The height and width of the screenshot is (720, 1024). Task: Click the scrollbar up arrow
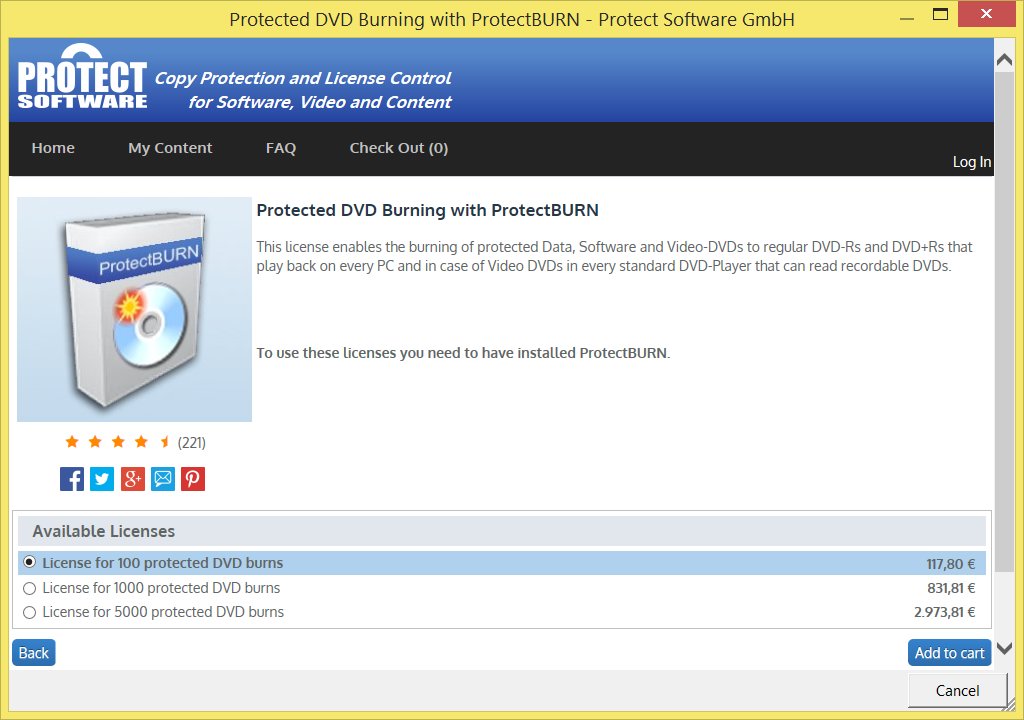tap(1004, 60)
